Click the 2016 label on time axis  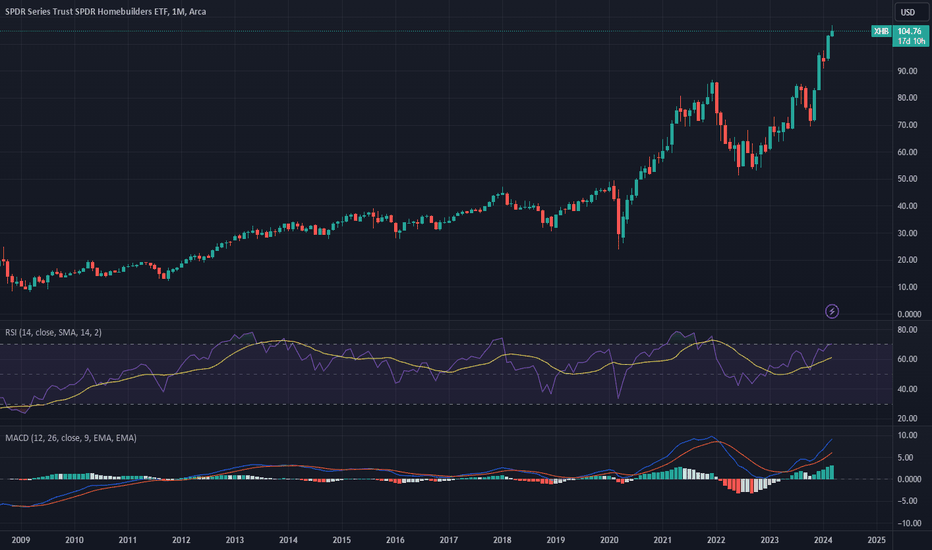[395, 540]
